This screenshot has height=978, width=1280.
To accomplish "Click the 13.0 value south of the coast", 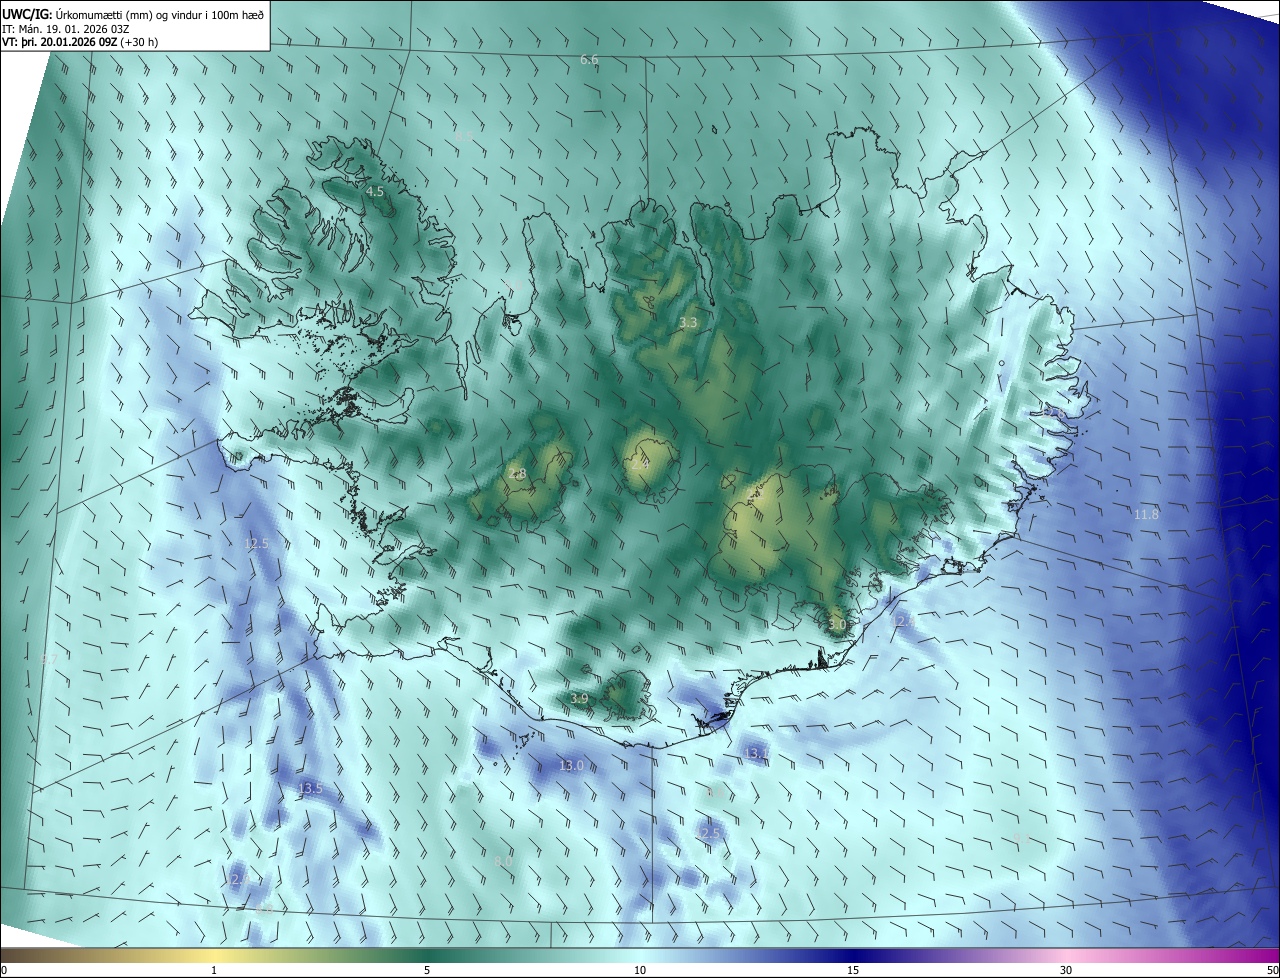I will (571, 766).
